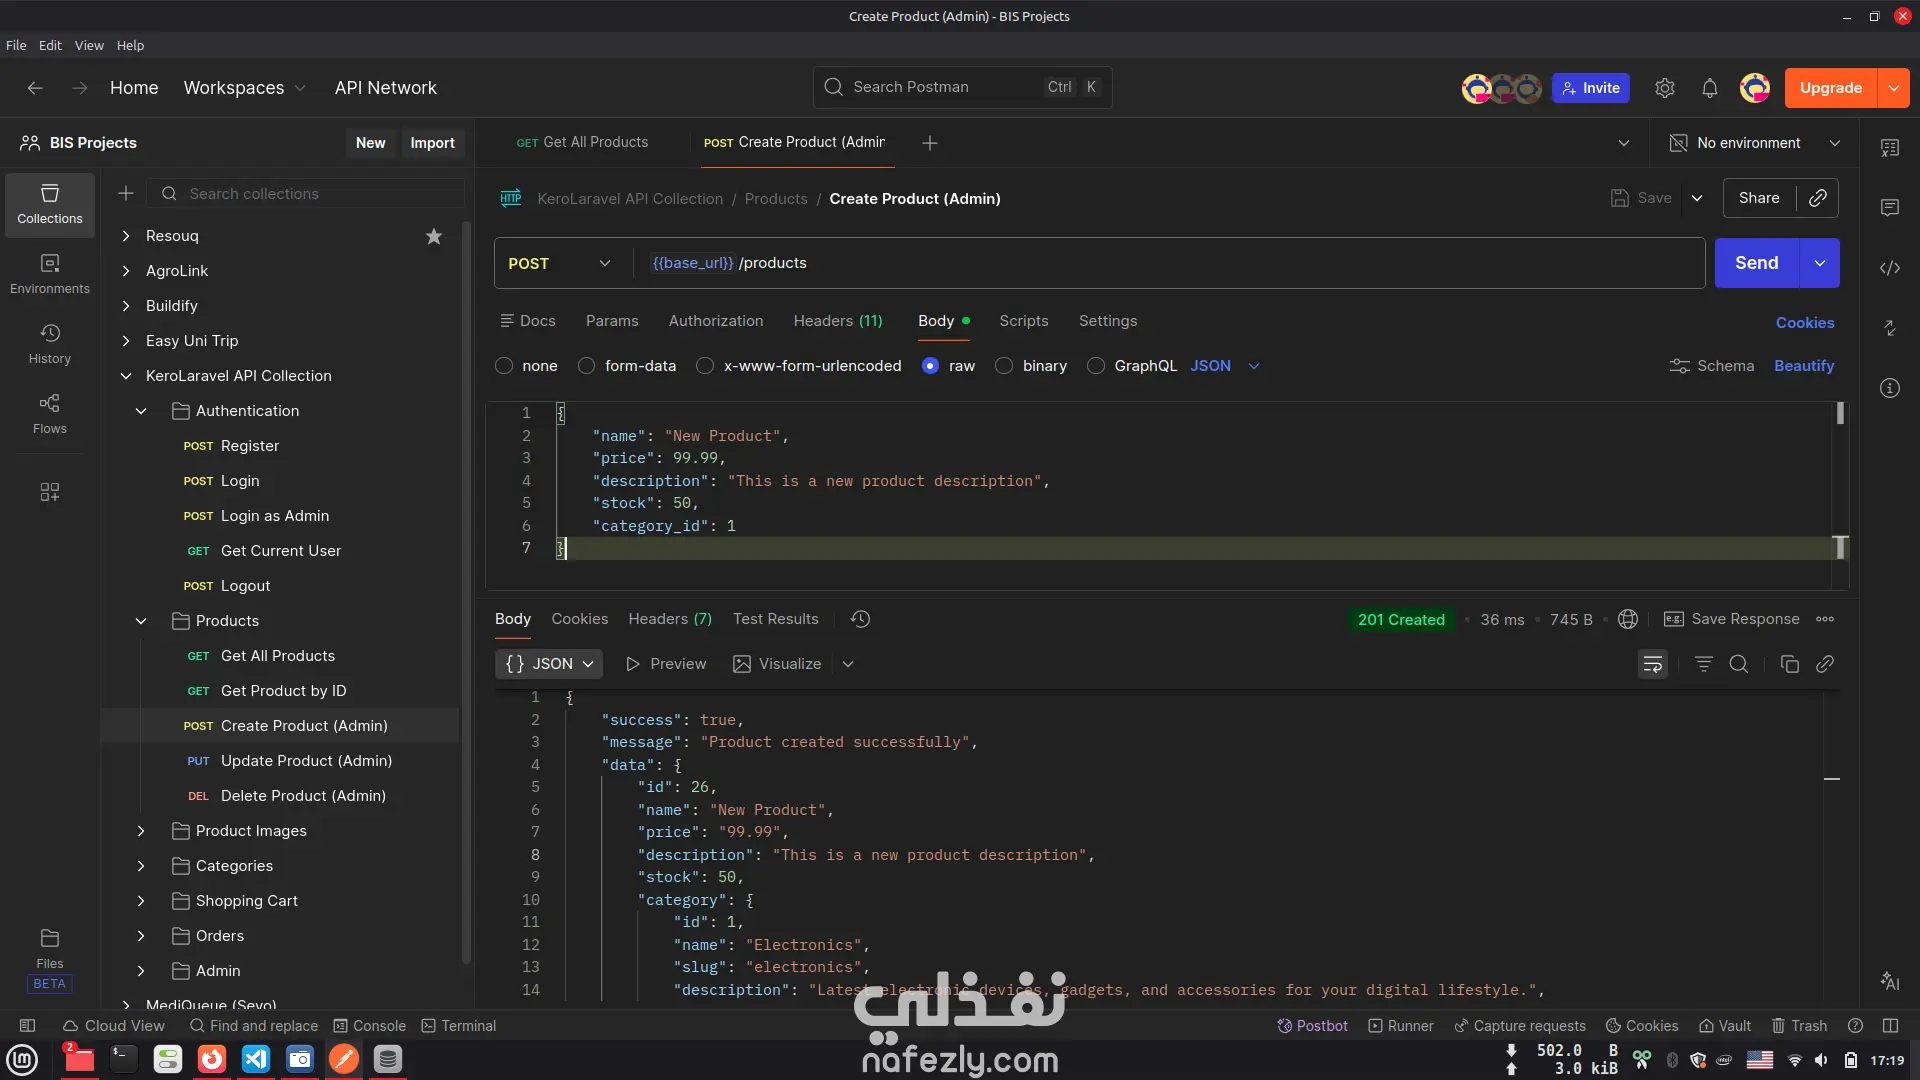The width and height of the screenshot is (1920, 1080).
Task: Select the binary body type
Action: [x=1004, y=366]
